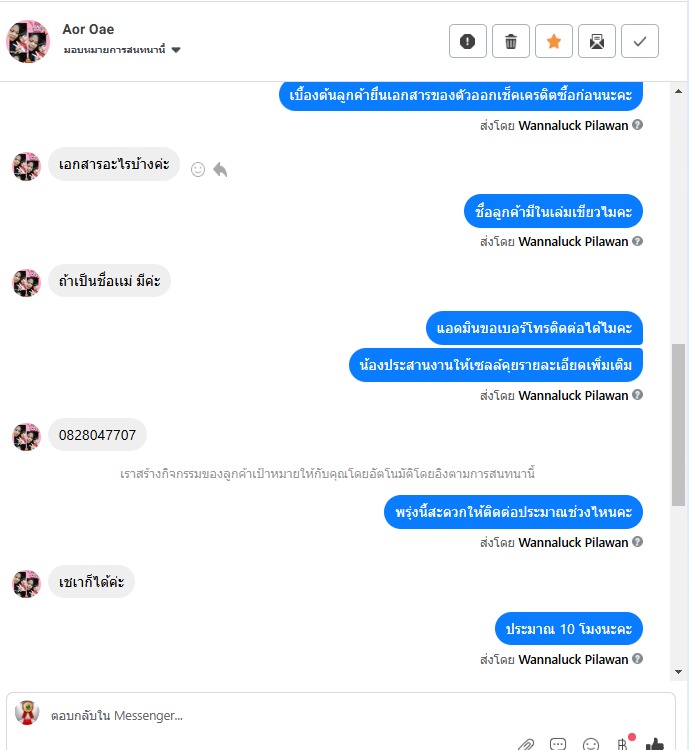
Task: Expand the assign conversation dropdown arrow
Action: 176,50
